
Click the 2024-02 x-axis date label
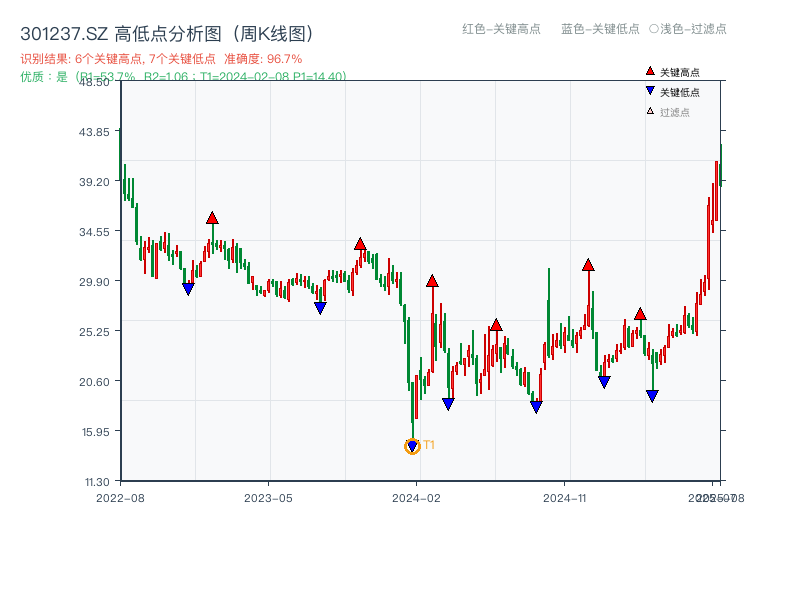pyautogui.click(x=417, y=497)
